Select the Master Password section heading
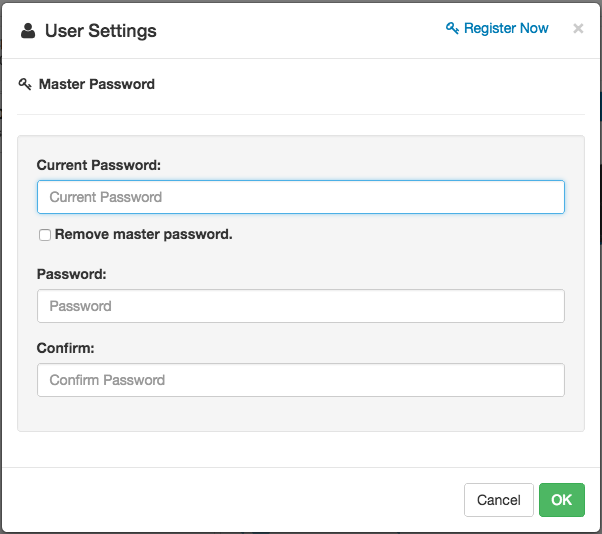Screen dimensions: 602x534 point(97,84)
